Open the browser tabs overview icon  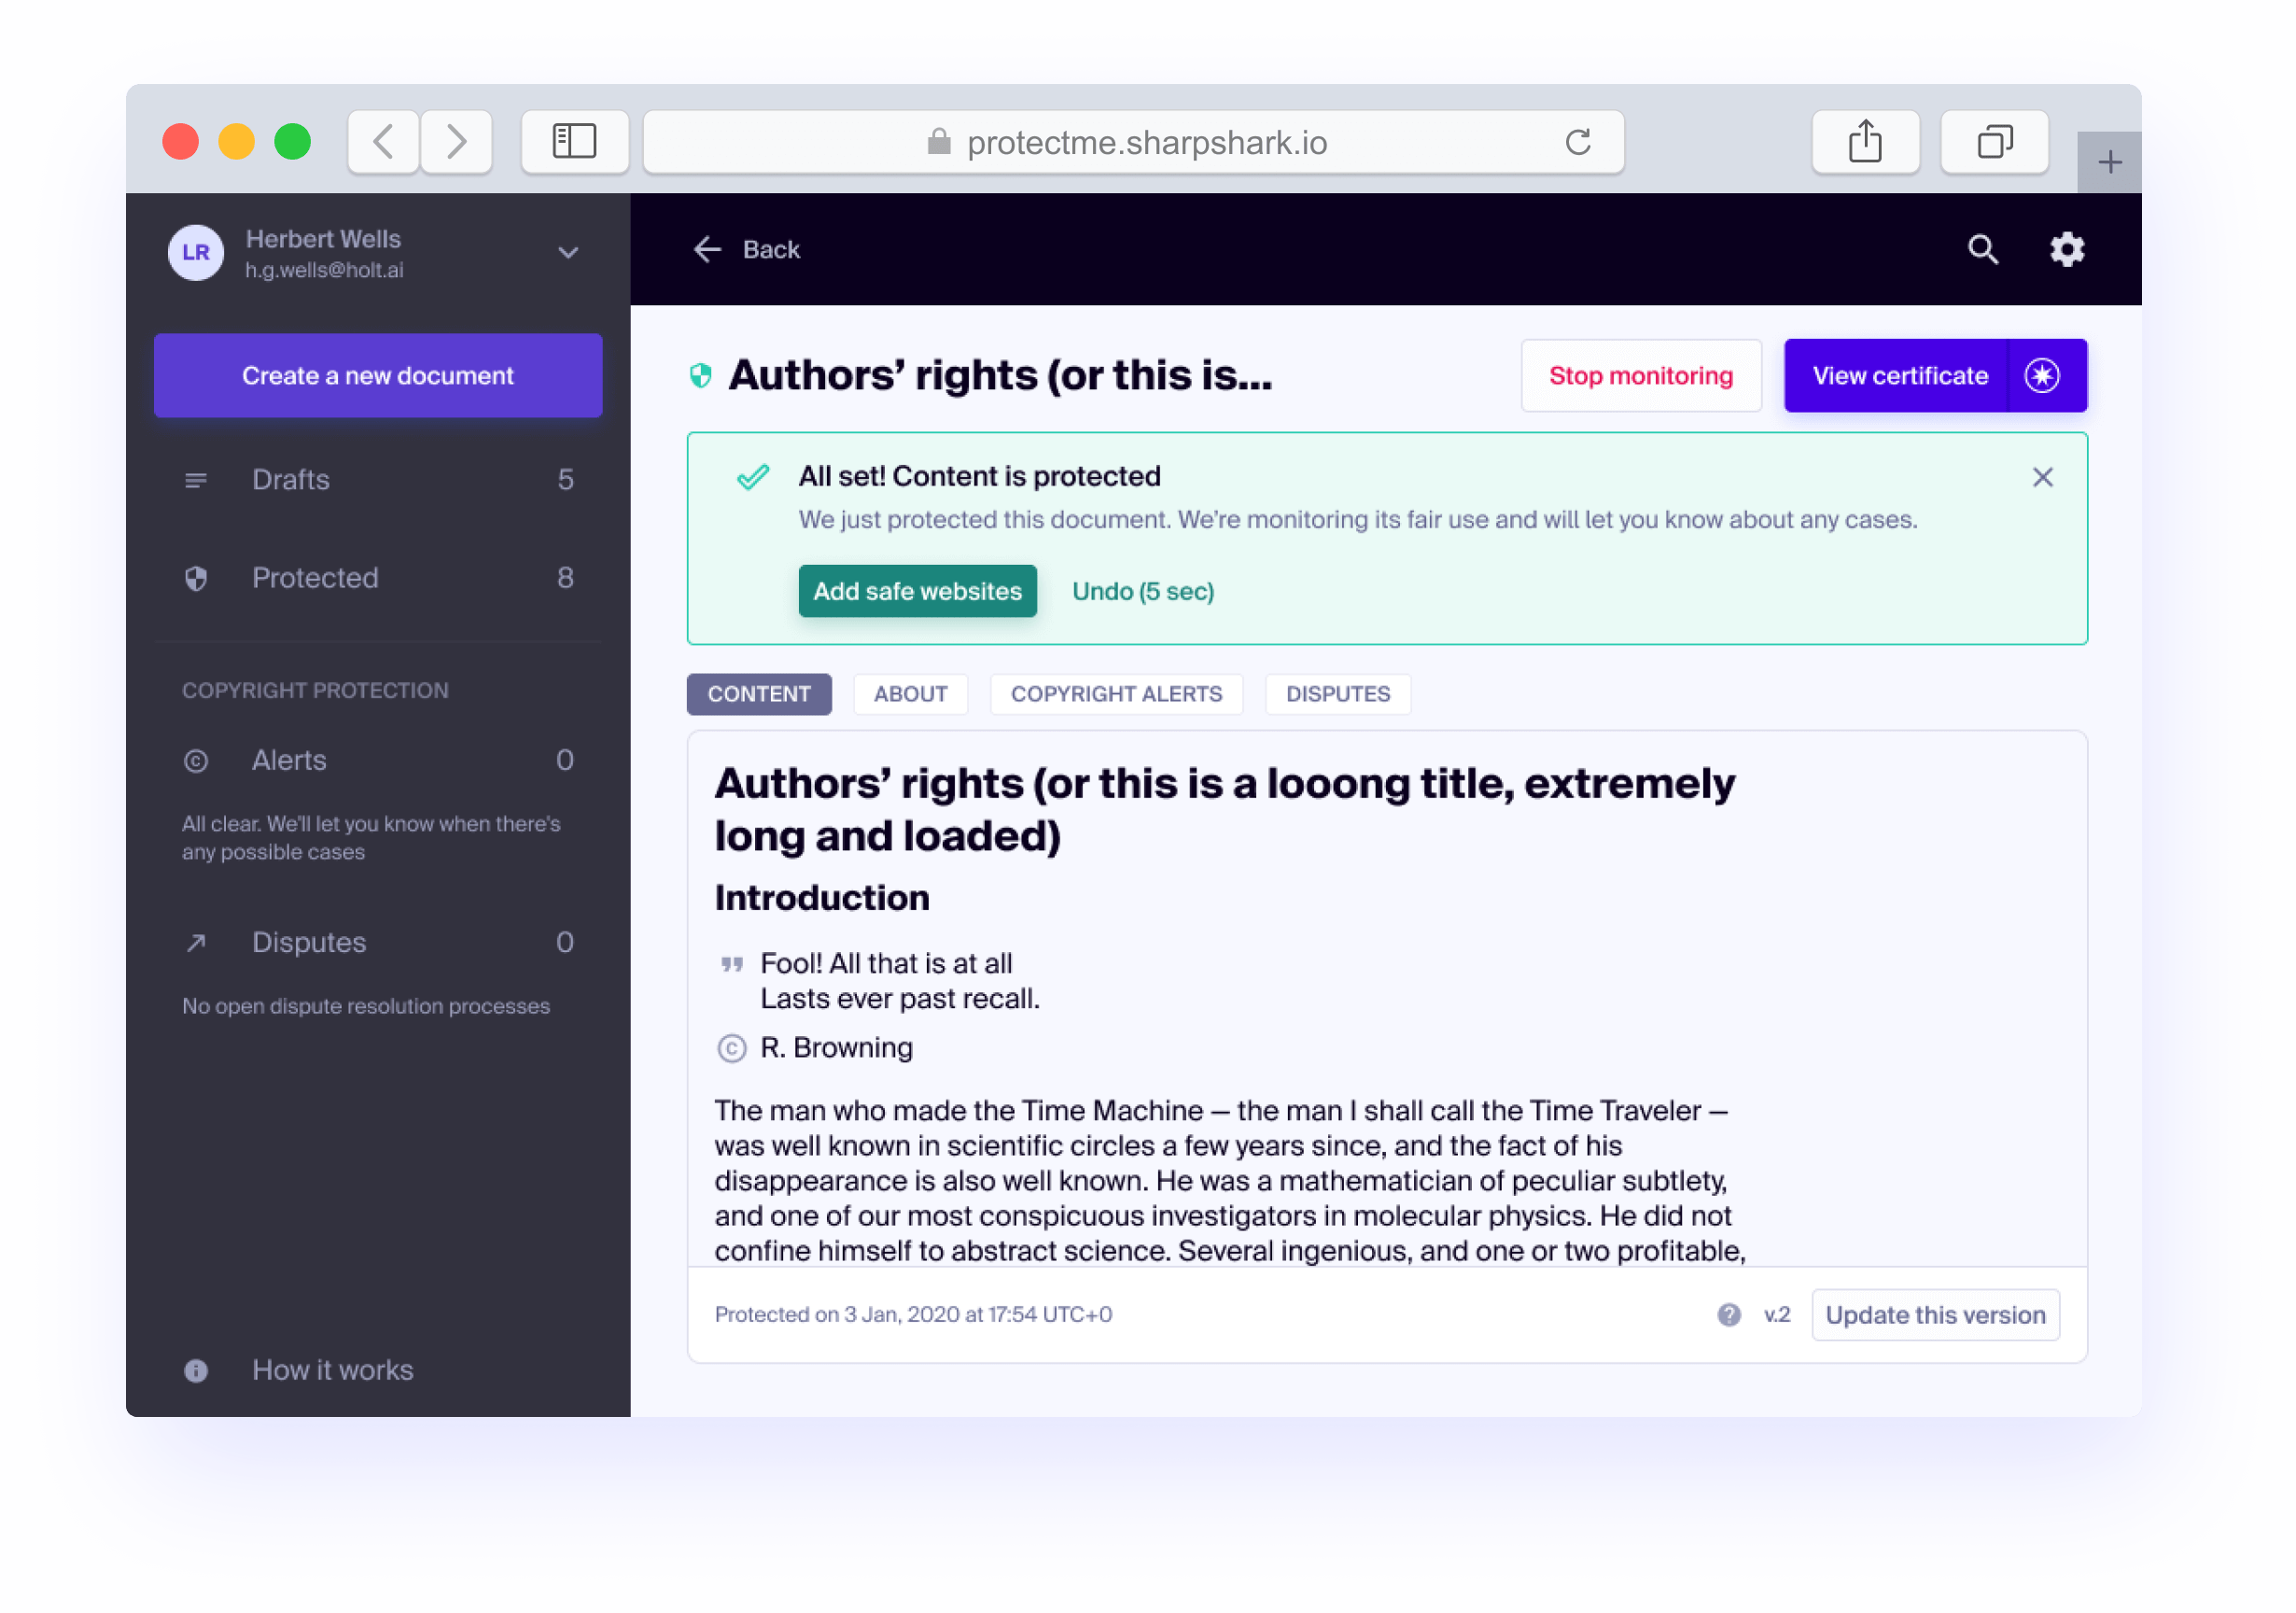point(1994,142)
